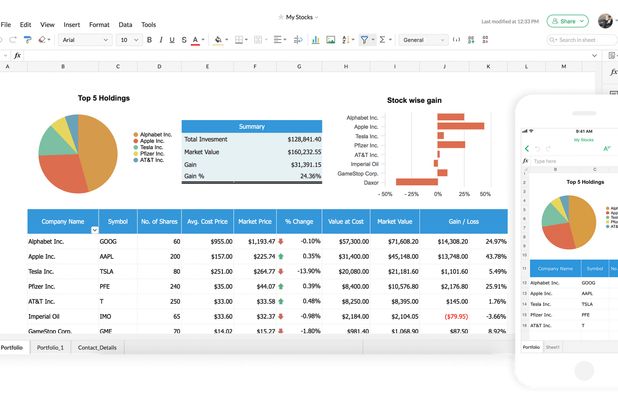Viewport: 618px width, 394px height.
Task: Click the green Share button
Action: coord(568,21)
